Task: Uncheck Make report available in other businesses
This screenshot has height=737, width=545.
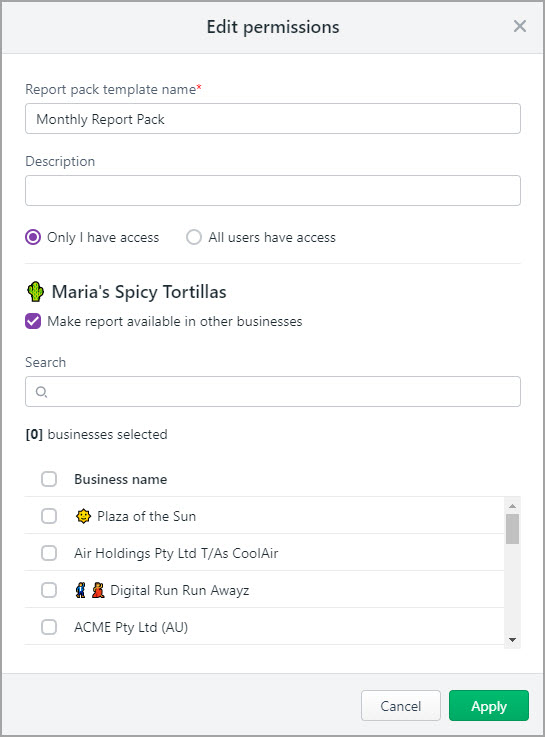Action: coord(33,321)
